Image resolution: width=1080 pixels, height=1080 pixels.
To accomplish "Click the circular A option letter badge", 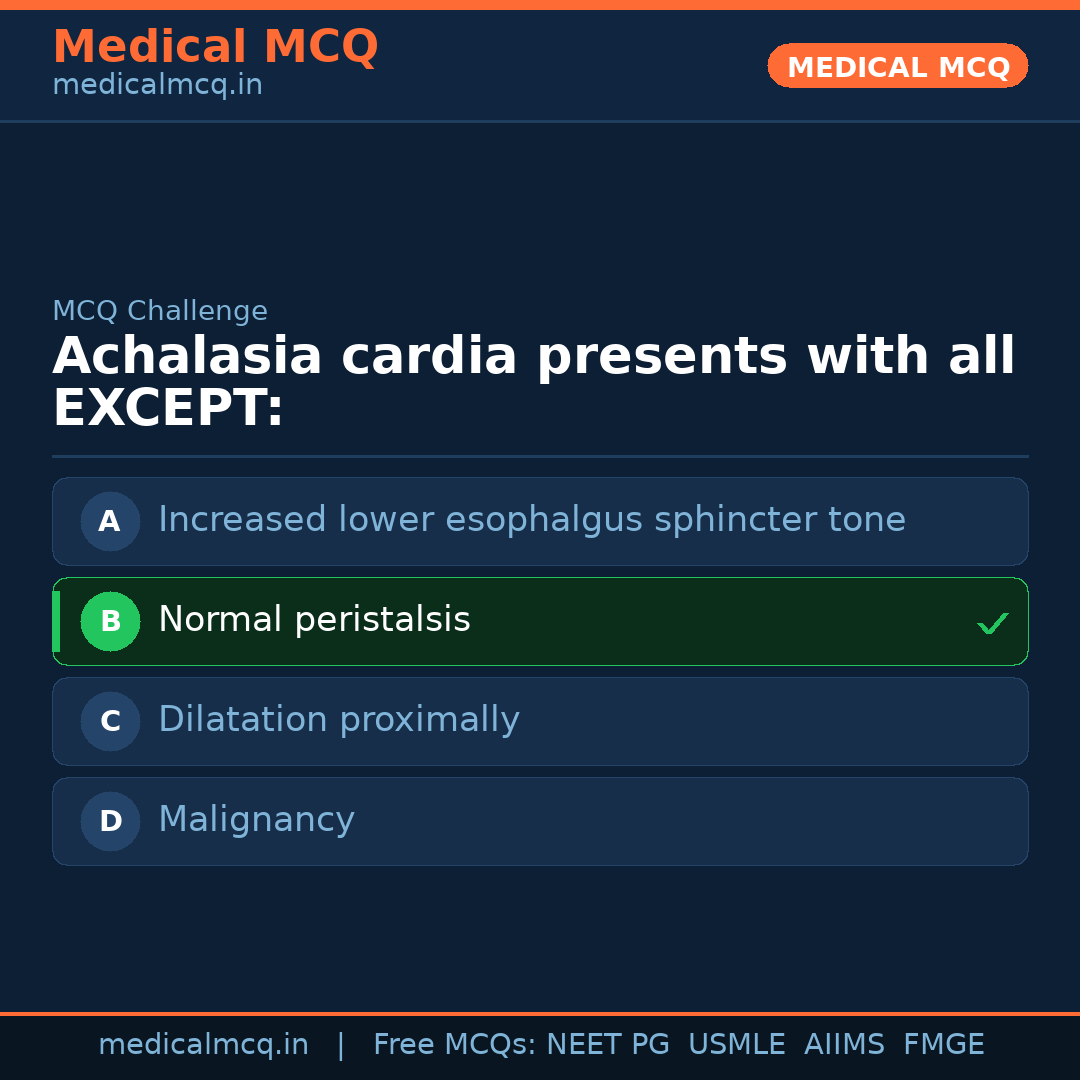I will click(110, 521).
